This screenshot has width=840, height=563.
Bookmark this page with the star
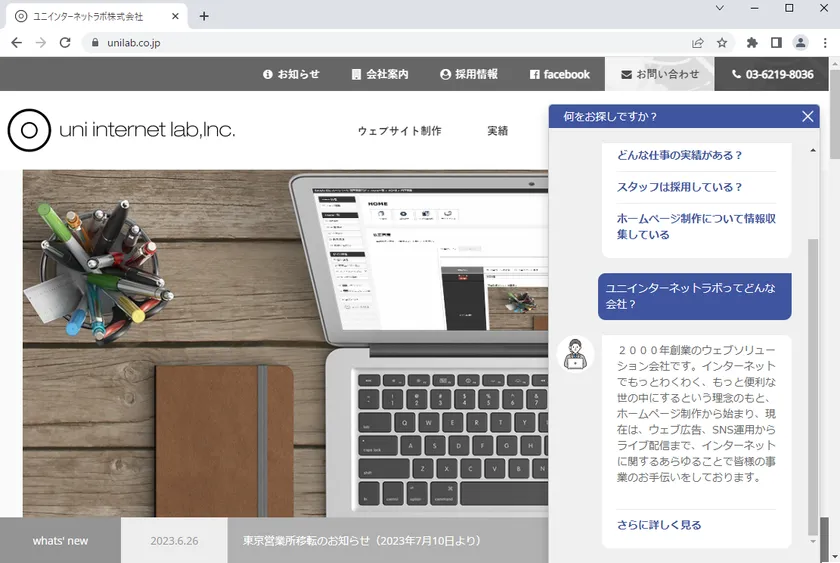tap(722, 43)
